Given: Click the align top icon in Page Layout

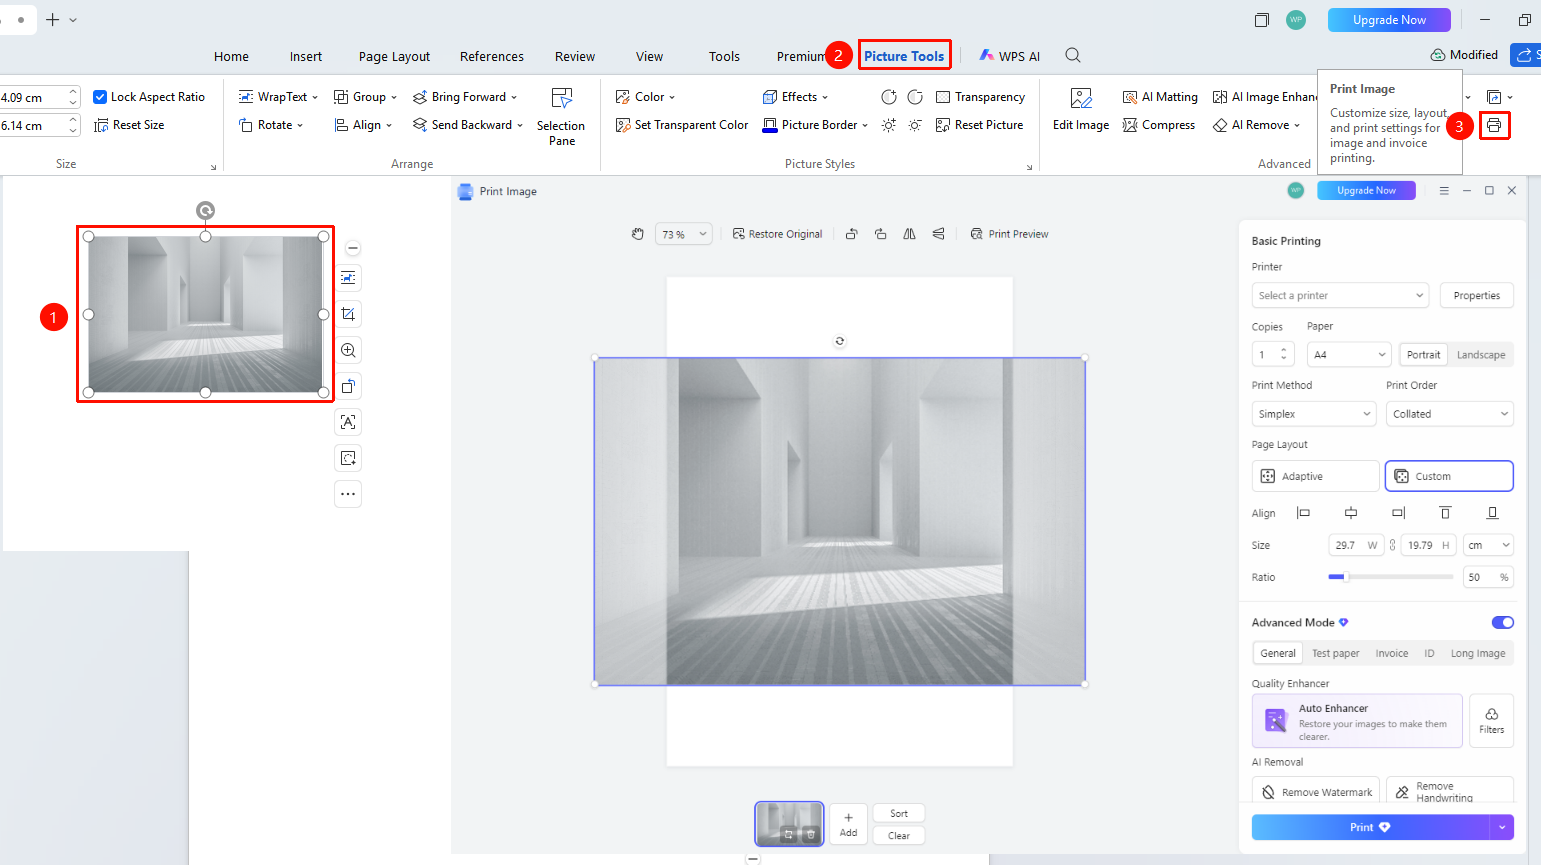Looking at the screenshot, I should 1445,513.
